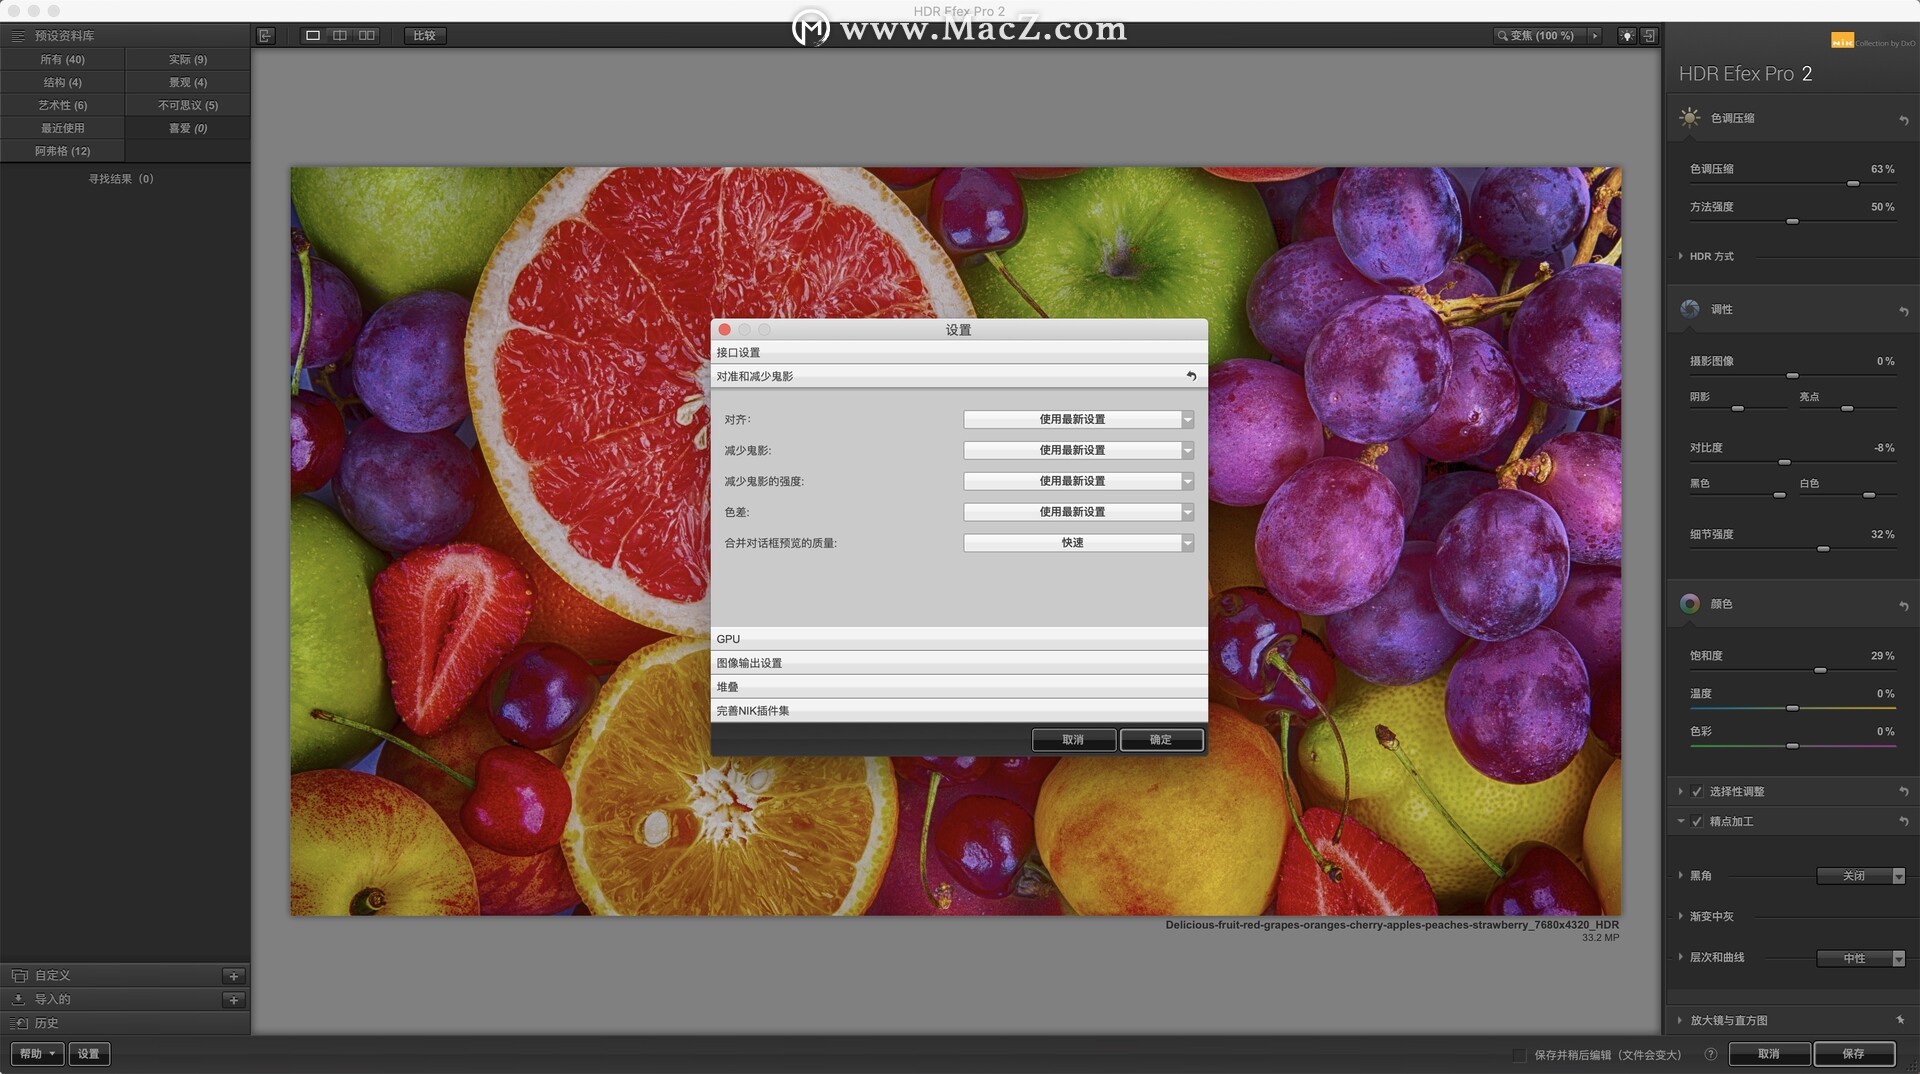
Task: Expand 放大镜与直方图 panel
Action: point(1681,1020)
